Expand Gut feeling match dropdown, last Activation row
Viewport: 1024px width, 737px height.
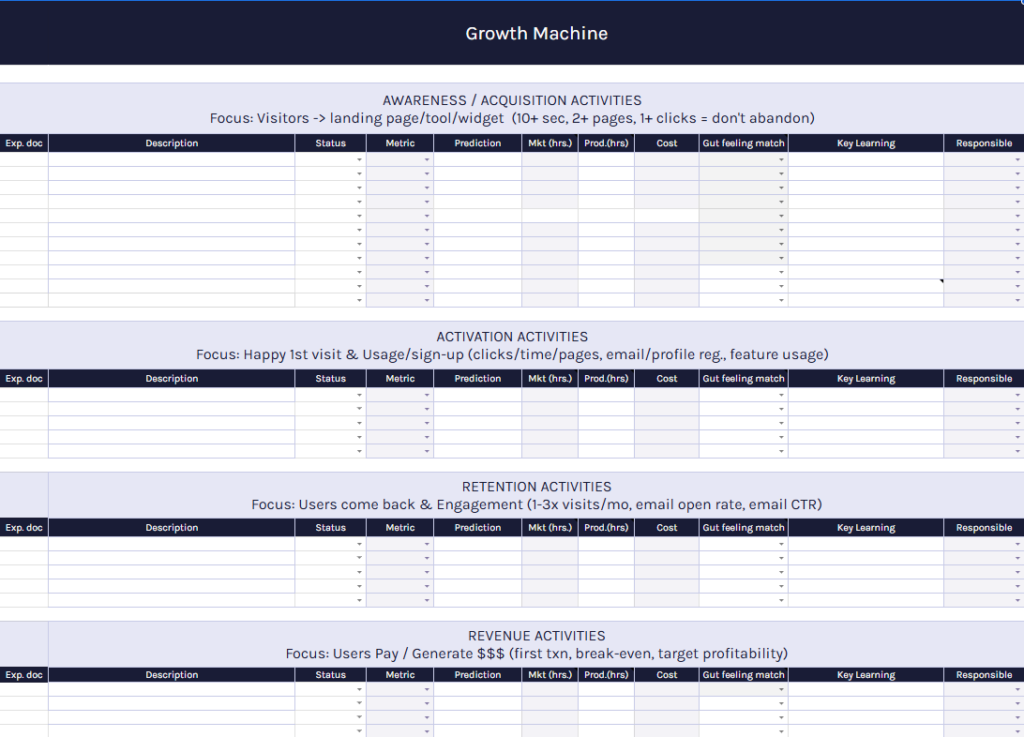(x=781, y=451)
